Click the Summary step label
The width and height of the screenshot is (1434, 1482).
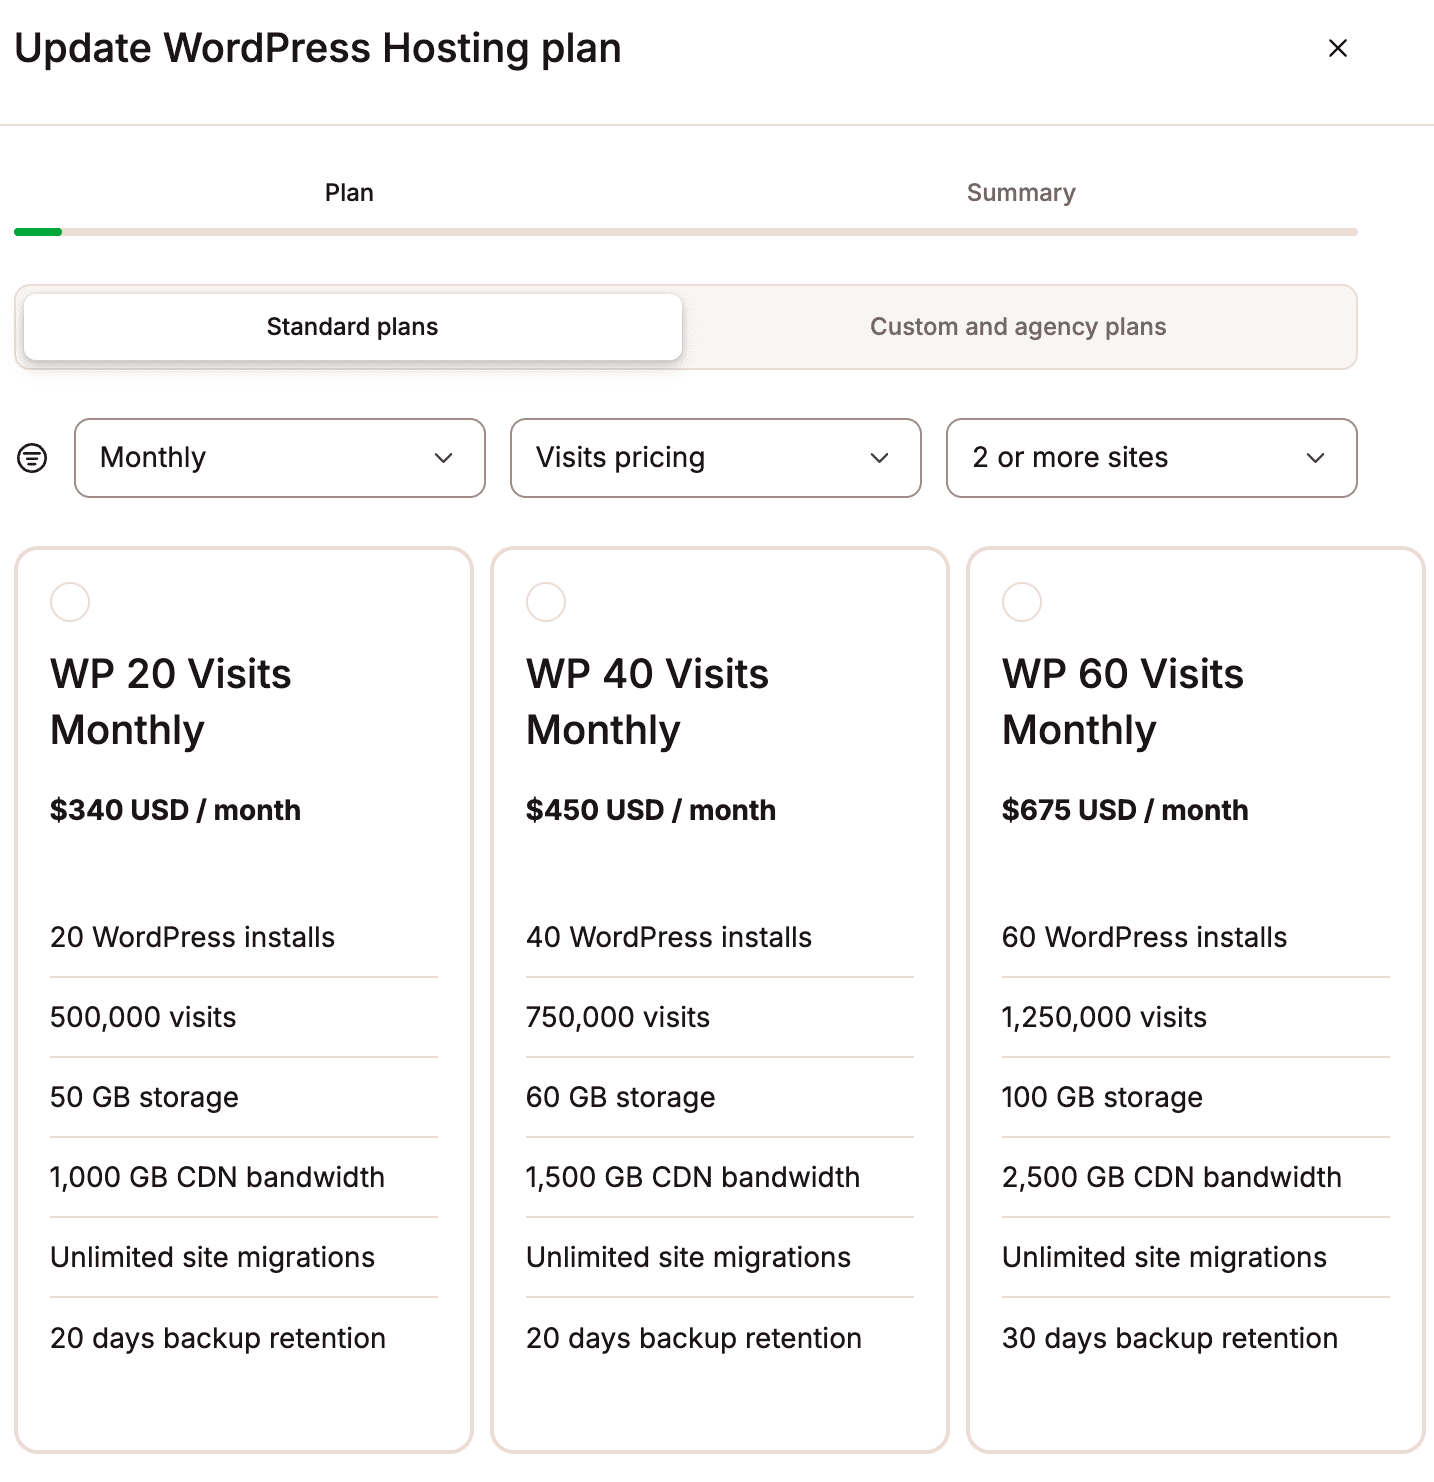(x=1020, y=192)
